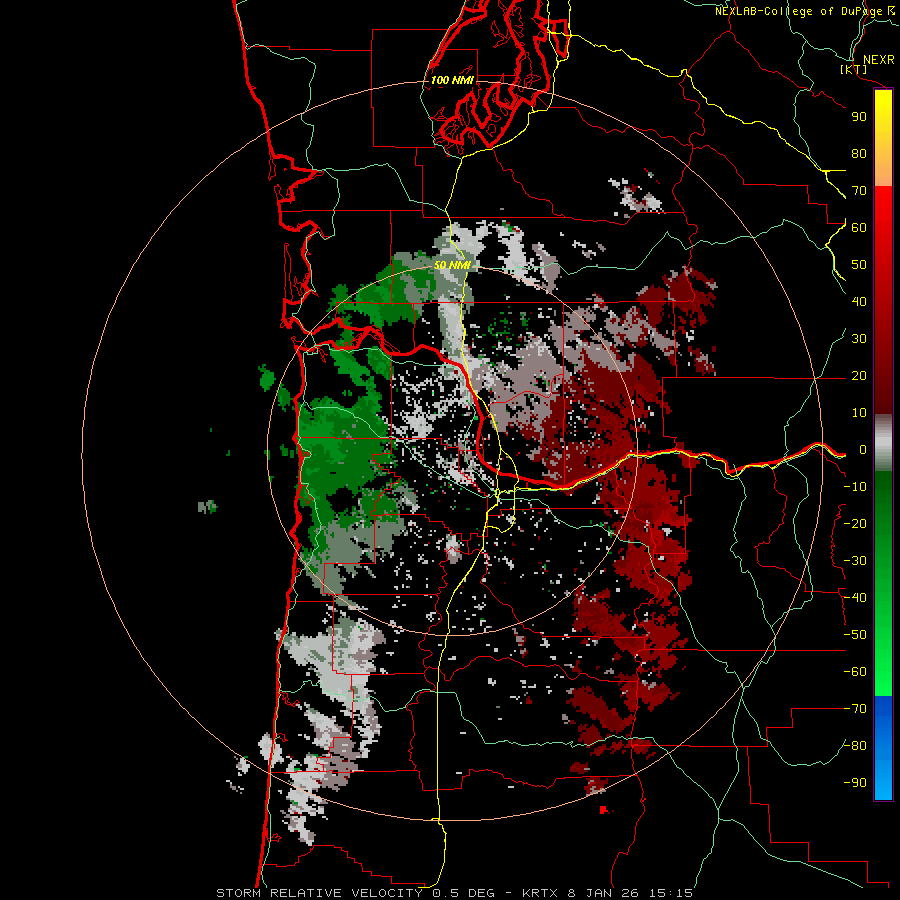Click the positive 20 knot scale label
Screen dimensions: 900x900
point(859,375)
